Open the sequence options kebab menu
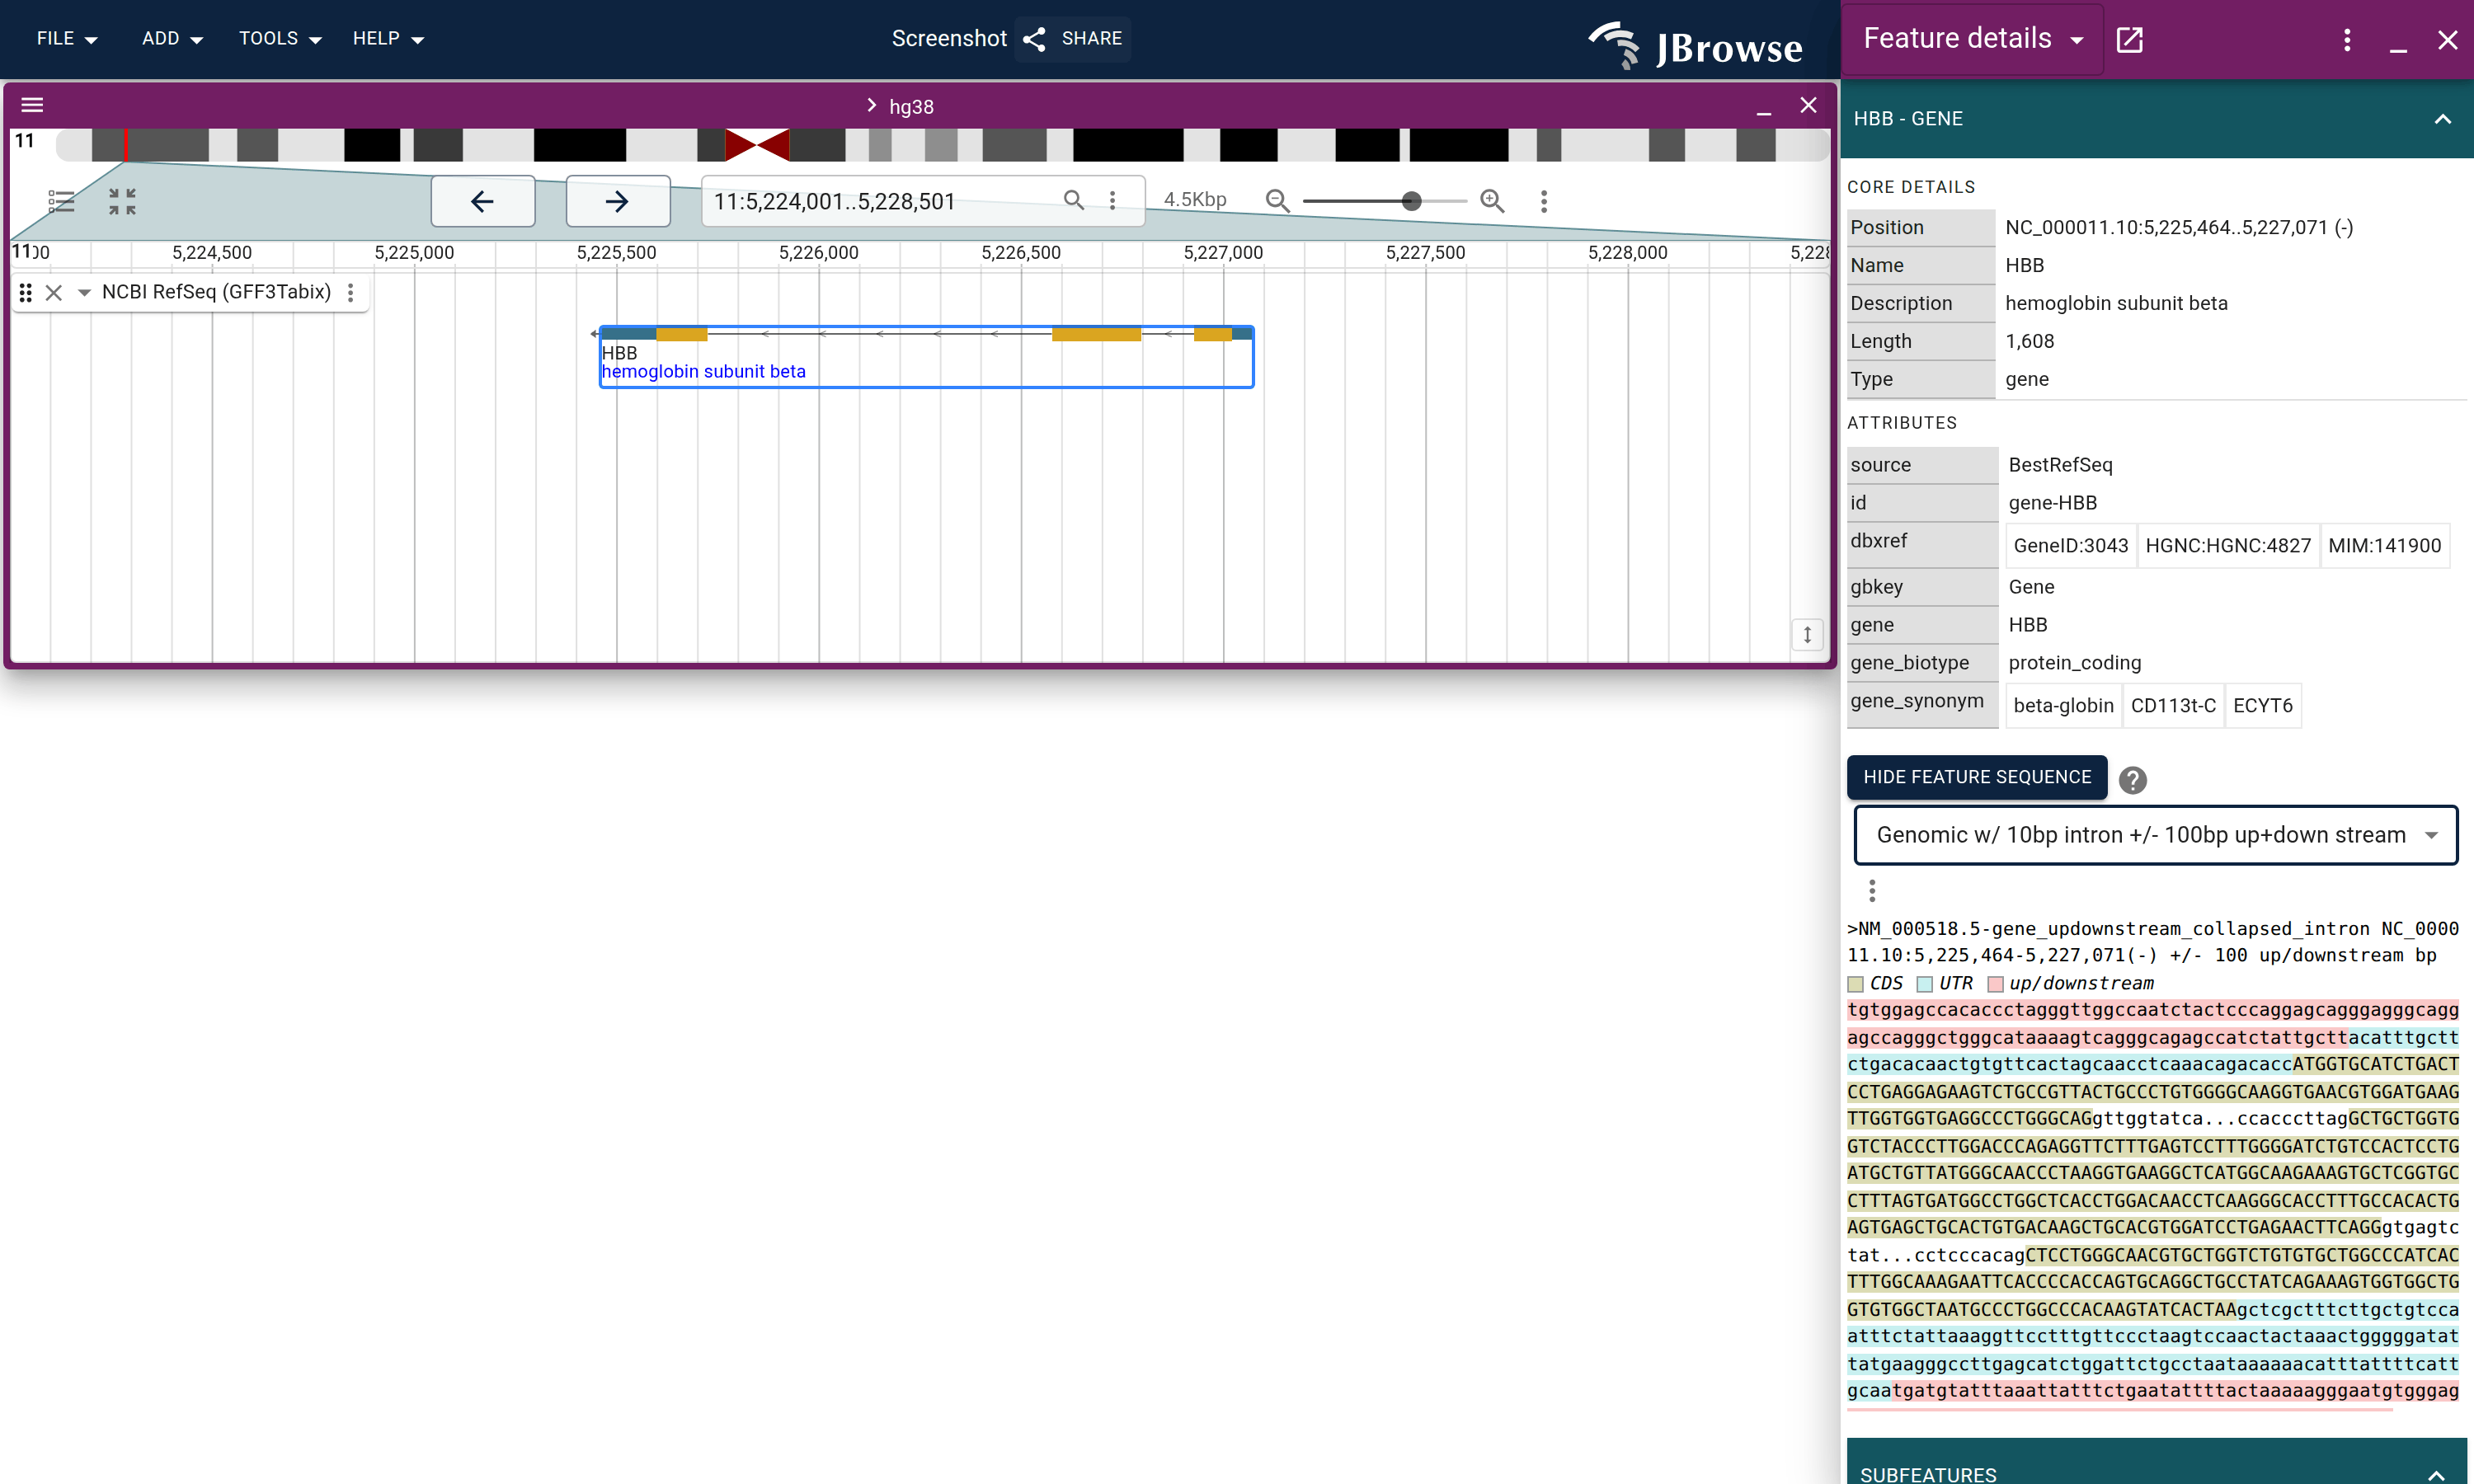2474x1484 pixels. (x=1872, y=890)
